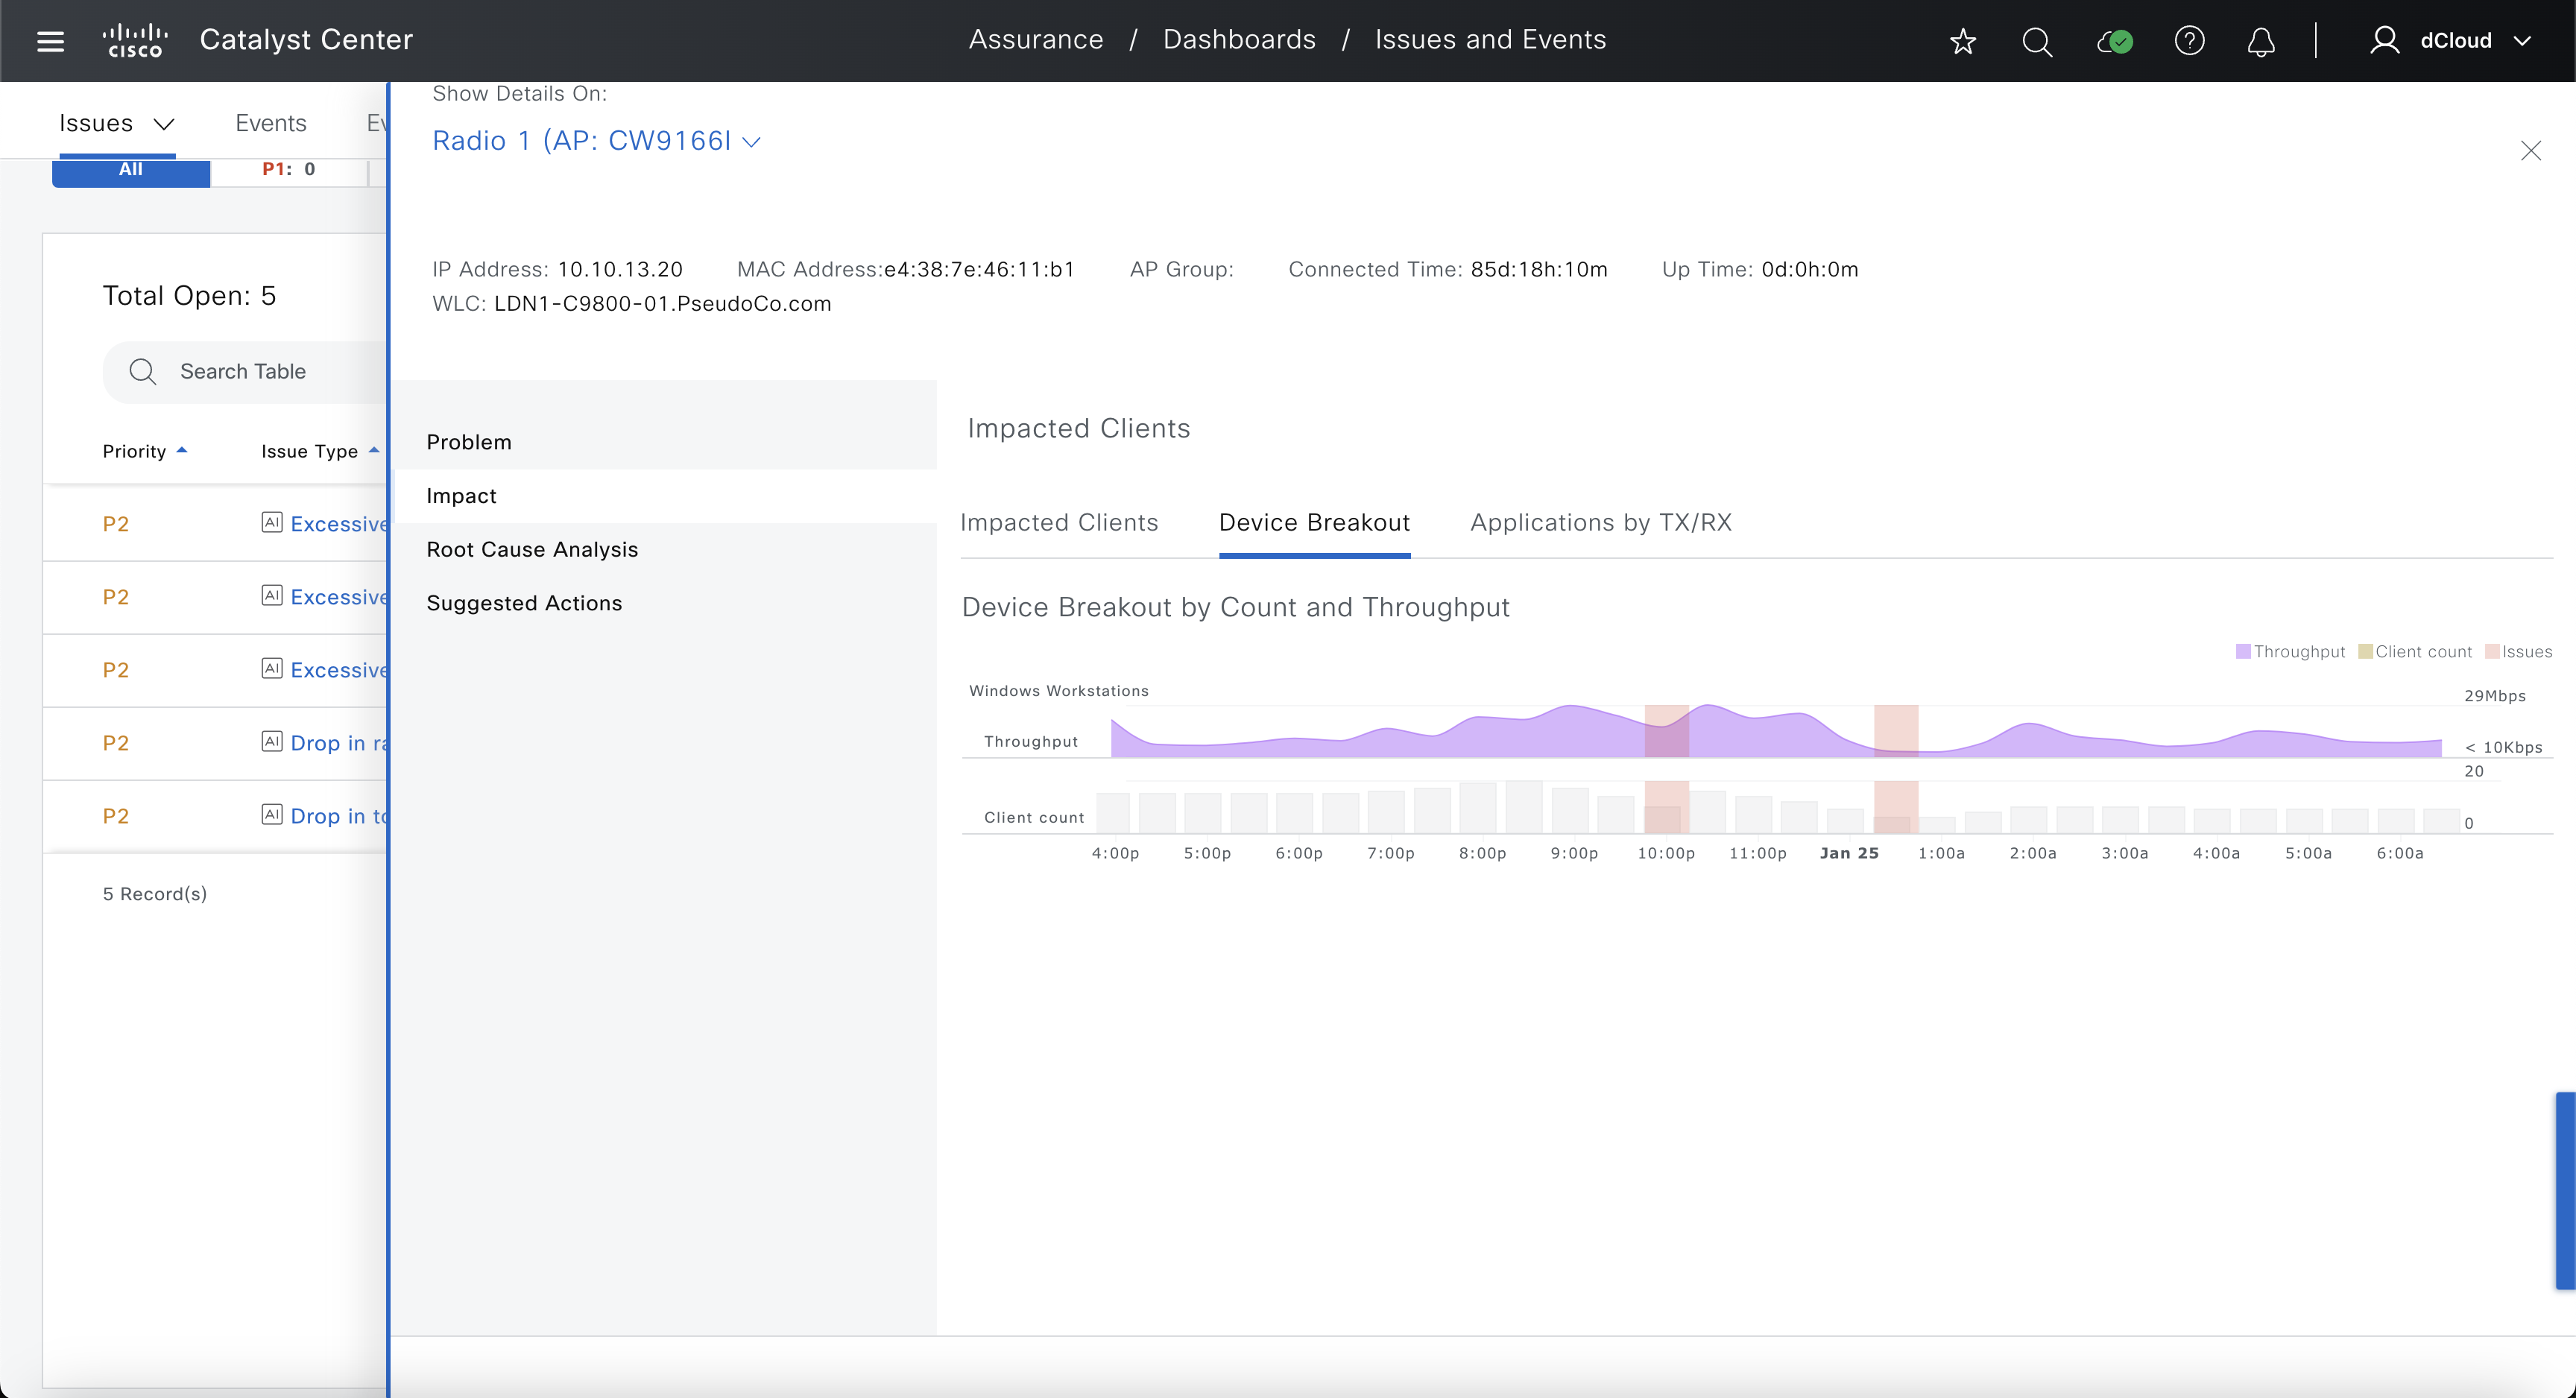Filter issues by P1: 0
This screenshot has width=2576, height=1398.
289,170
